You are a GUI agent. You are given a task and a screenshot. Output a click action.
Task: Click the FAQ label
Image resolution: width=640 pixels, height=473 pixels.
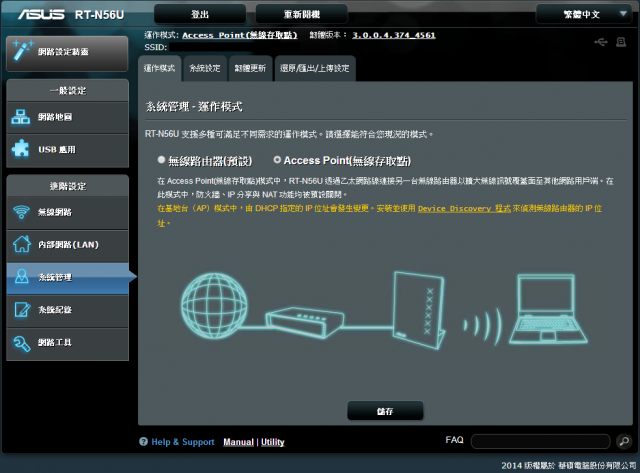pos(454,440)
